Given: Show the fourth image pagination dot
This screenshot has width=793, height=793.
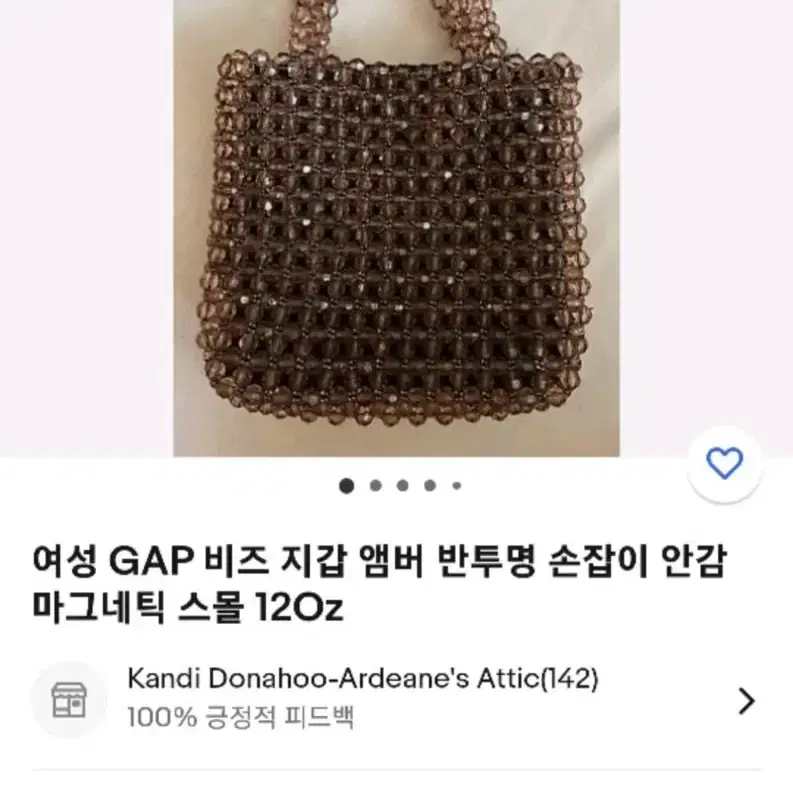Looking at the screenshot, I should (x=430, y=486).
